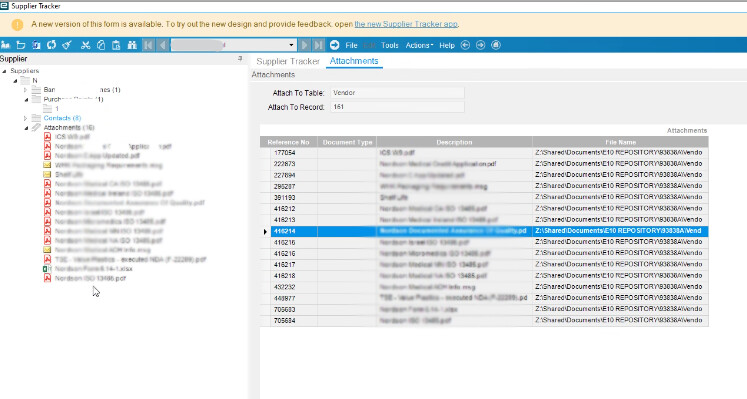Open the Actions dropdown menu
The height and width of the screenshot is (399, 747).
coord(419,45)
